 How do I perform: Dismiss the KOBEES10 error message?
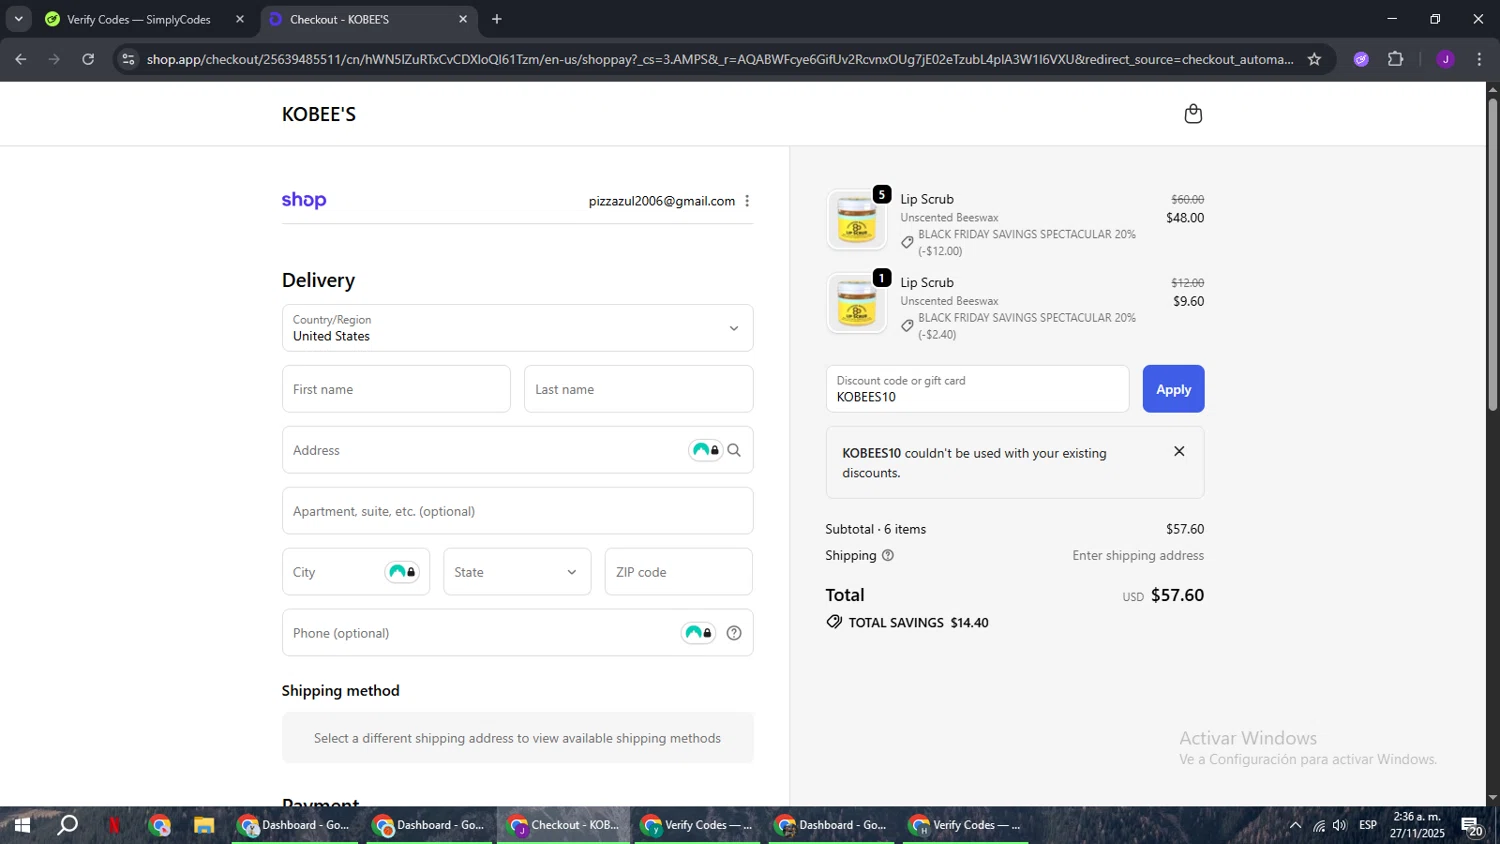point(1179,452)
